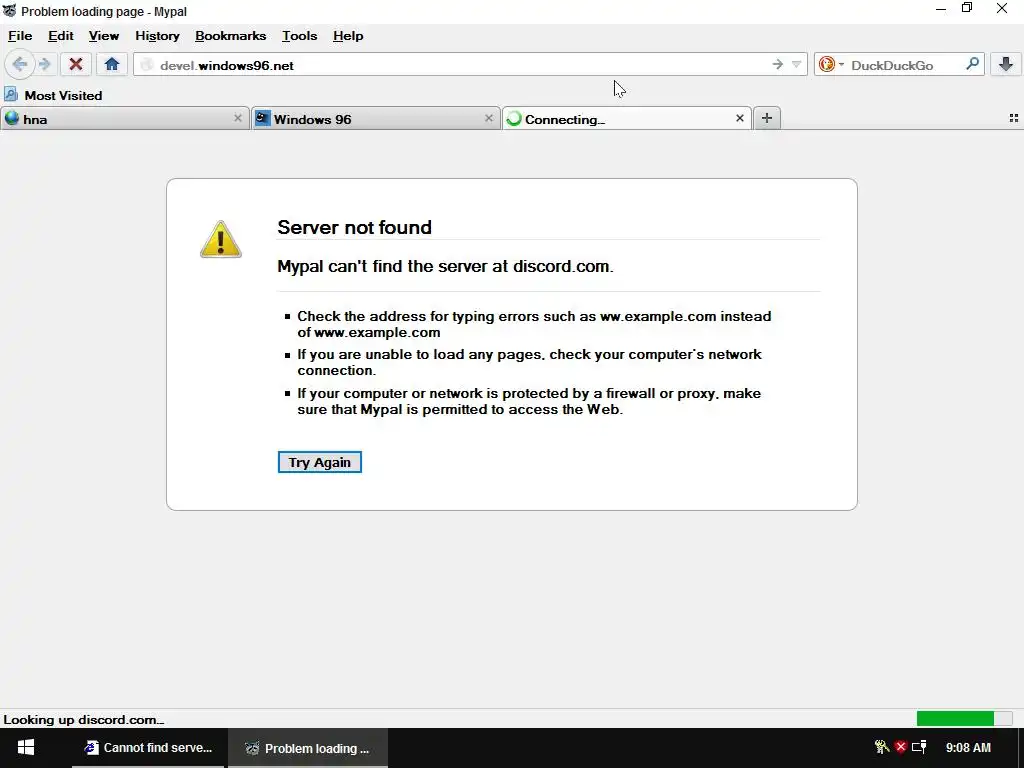The width and height of the screenshot is (1024, 768).
Task: Open the Edit menu
Action: pyautogui.click(x=61, y=36)
